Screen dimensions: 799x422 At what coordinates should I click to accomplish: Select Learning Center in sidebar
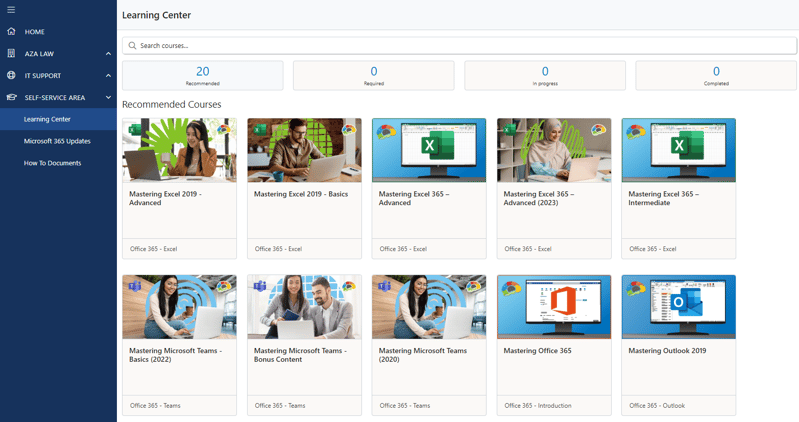58,119
